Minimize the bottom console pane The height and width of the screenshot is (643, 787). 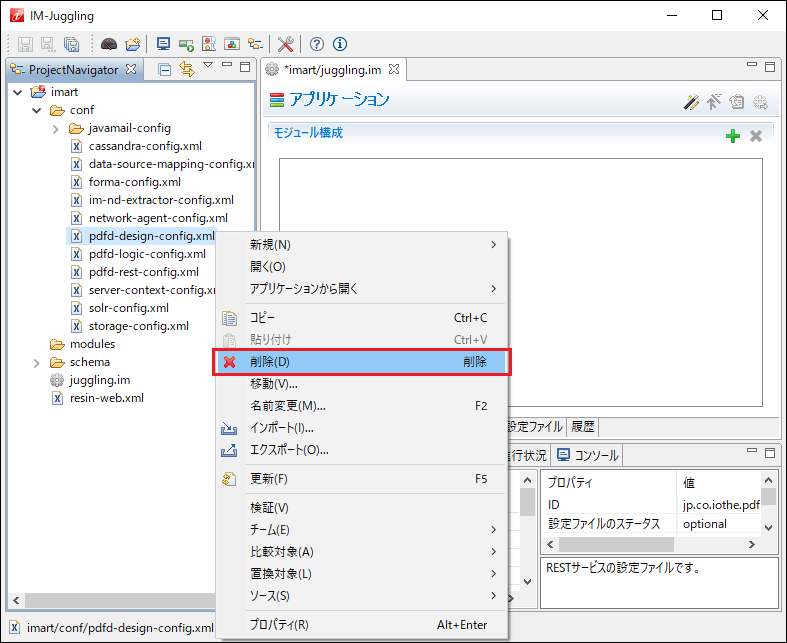[752, 450]
